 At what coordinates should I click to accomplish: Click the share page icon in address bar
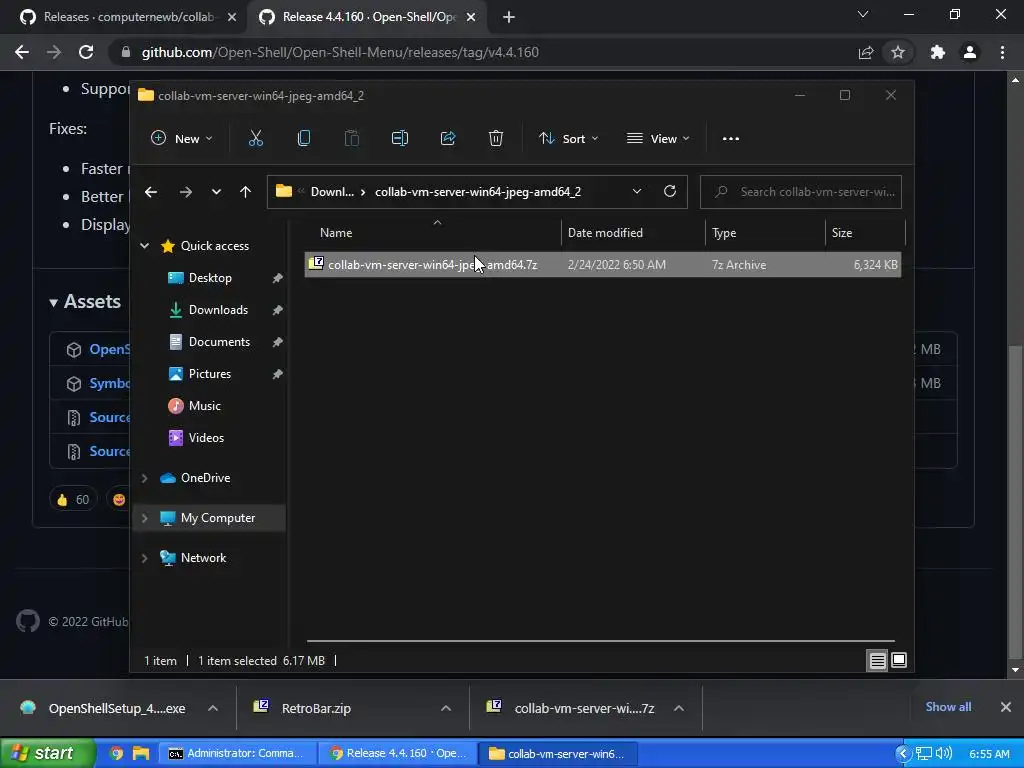(866, 52)
